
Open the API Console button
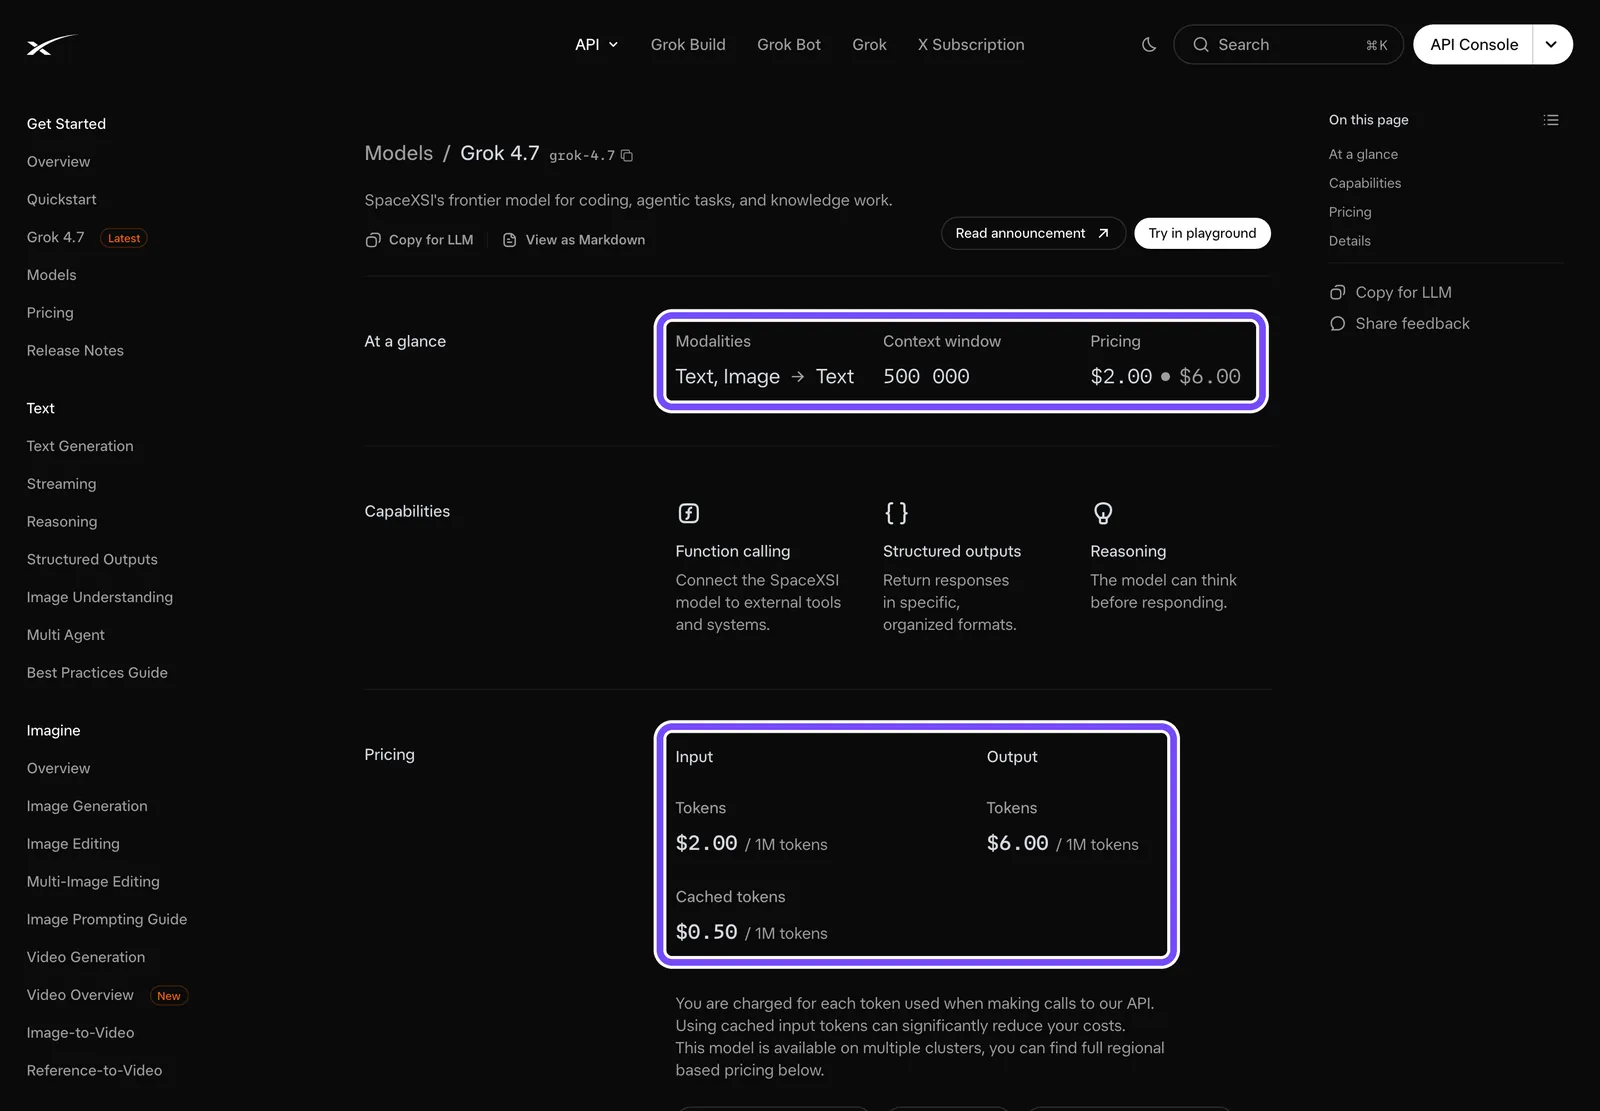pos(1474,45)
